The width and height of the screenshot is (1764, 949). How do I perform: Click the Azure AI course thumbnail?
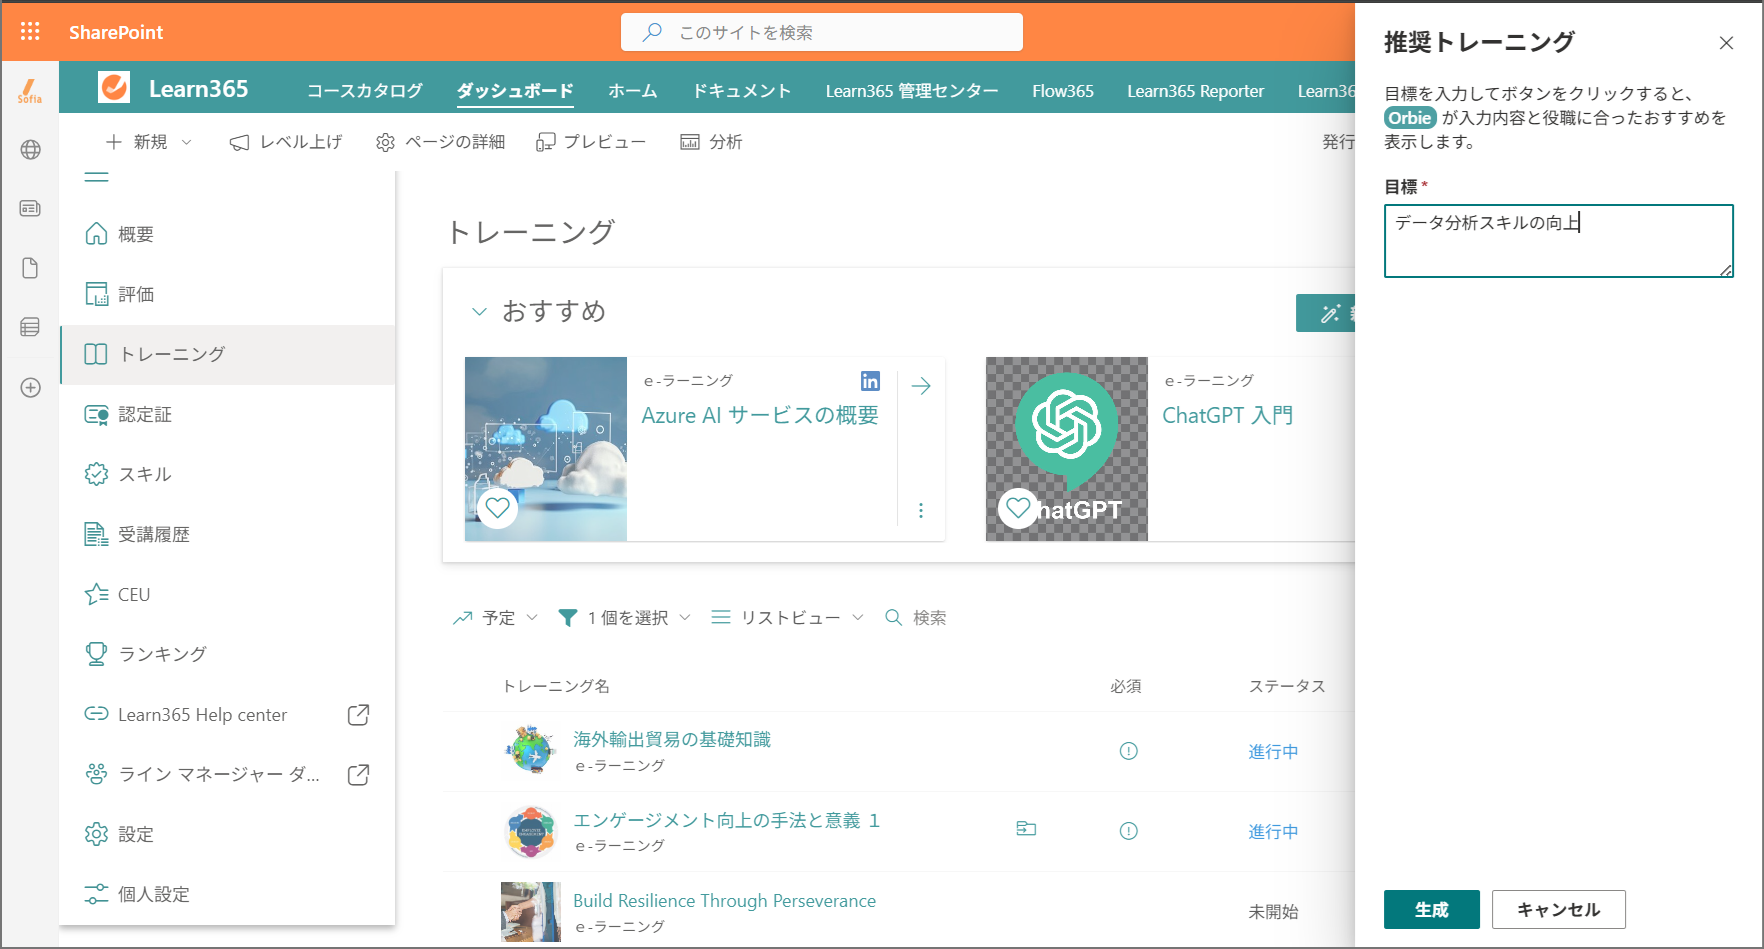(546, 449)
